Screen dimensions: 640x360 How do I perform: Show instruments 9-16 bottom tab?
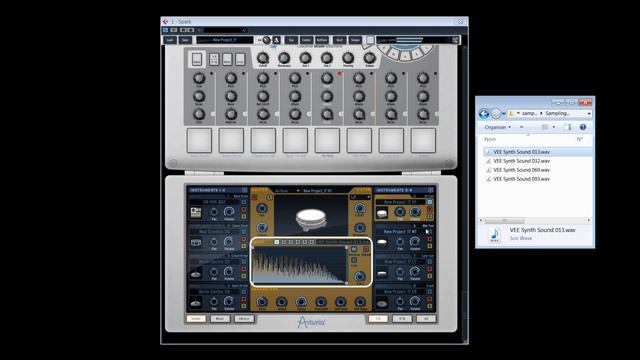pos(402,319)
